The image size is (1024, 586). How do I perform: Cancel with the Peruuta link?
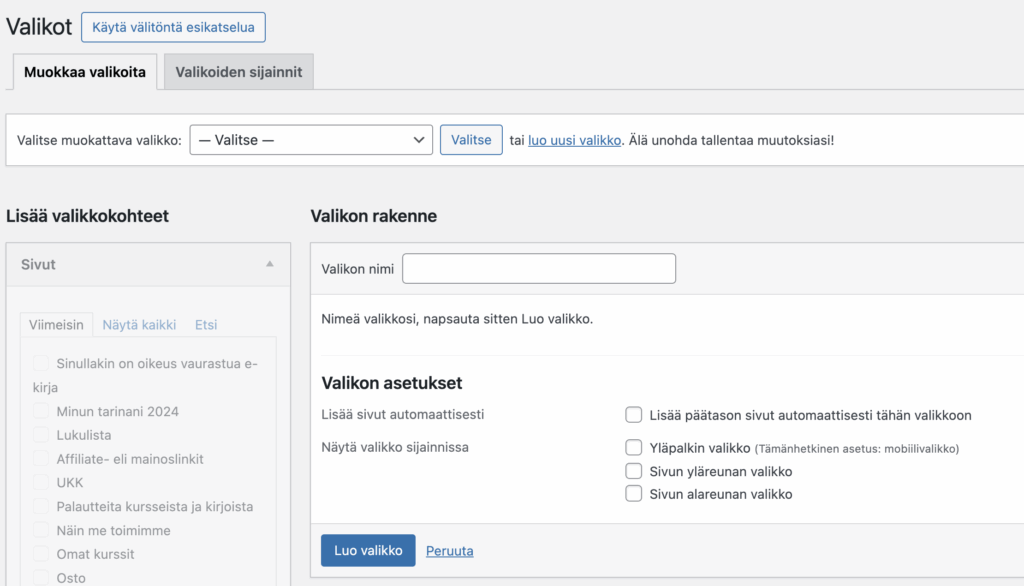click(449, 550)
